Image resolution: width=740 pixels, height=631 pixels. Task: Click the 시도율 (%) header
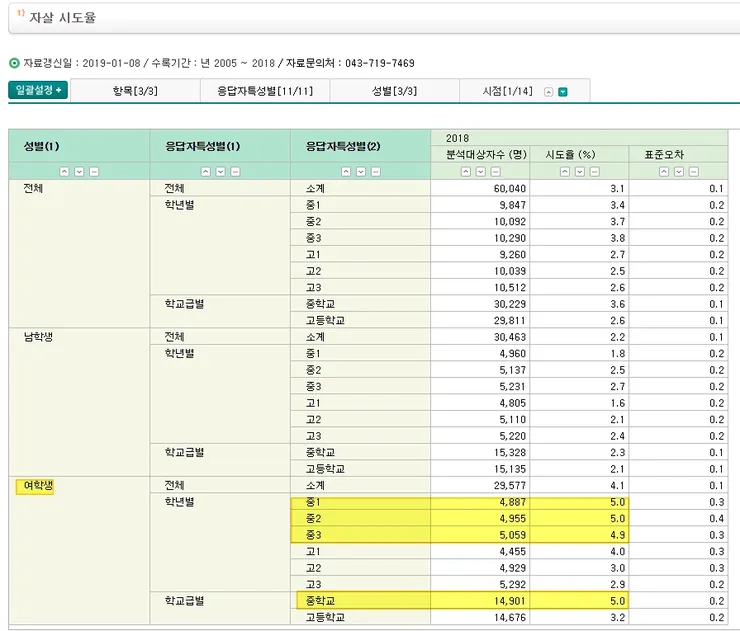click(580, 154)
